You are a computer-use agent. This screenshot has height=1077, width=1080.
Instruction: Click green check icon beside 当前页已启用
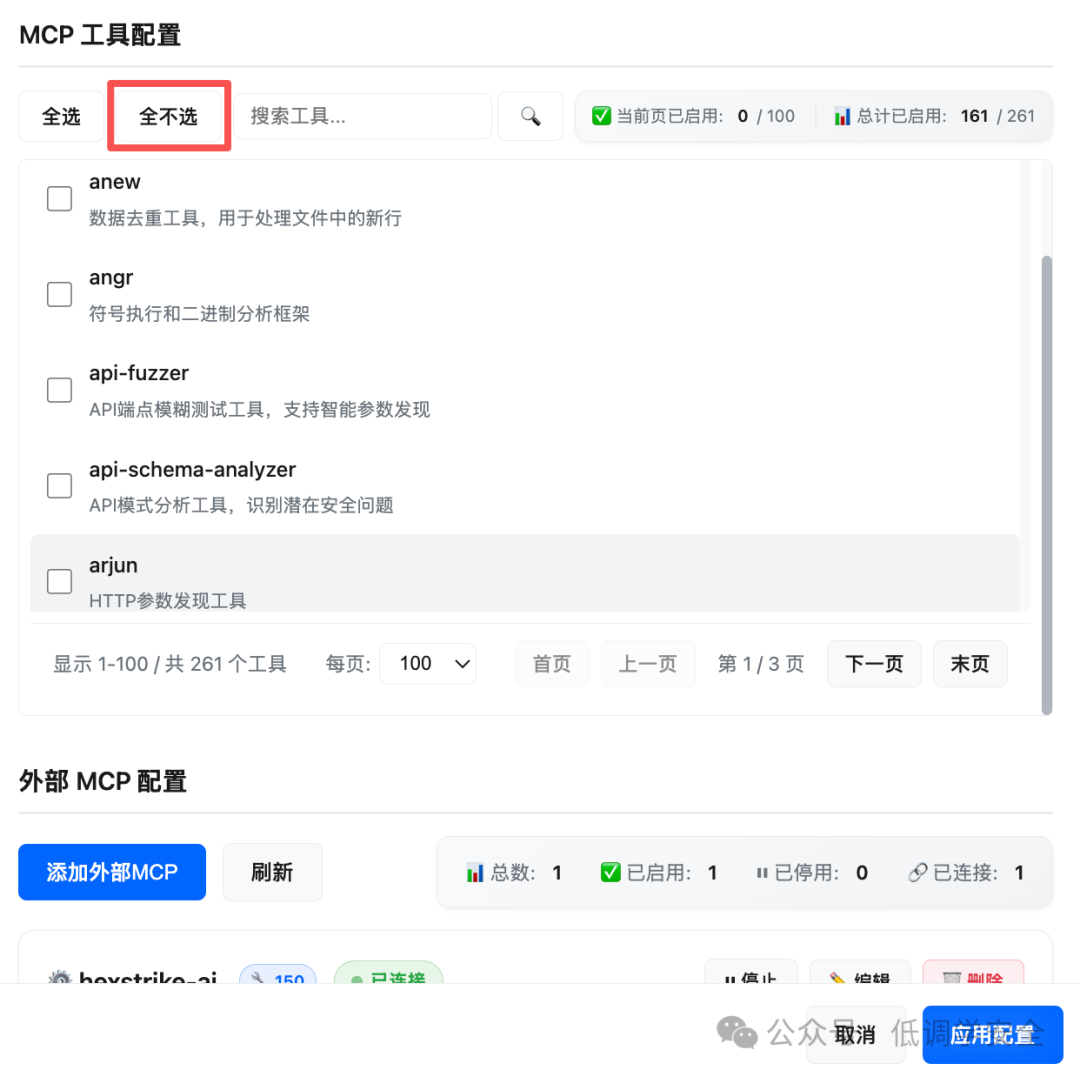[x=601, y=116]
